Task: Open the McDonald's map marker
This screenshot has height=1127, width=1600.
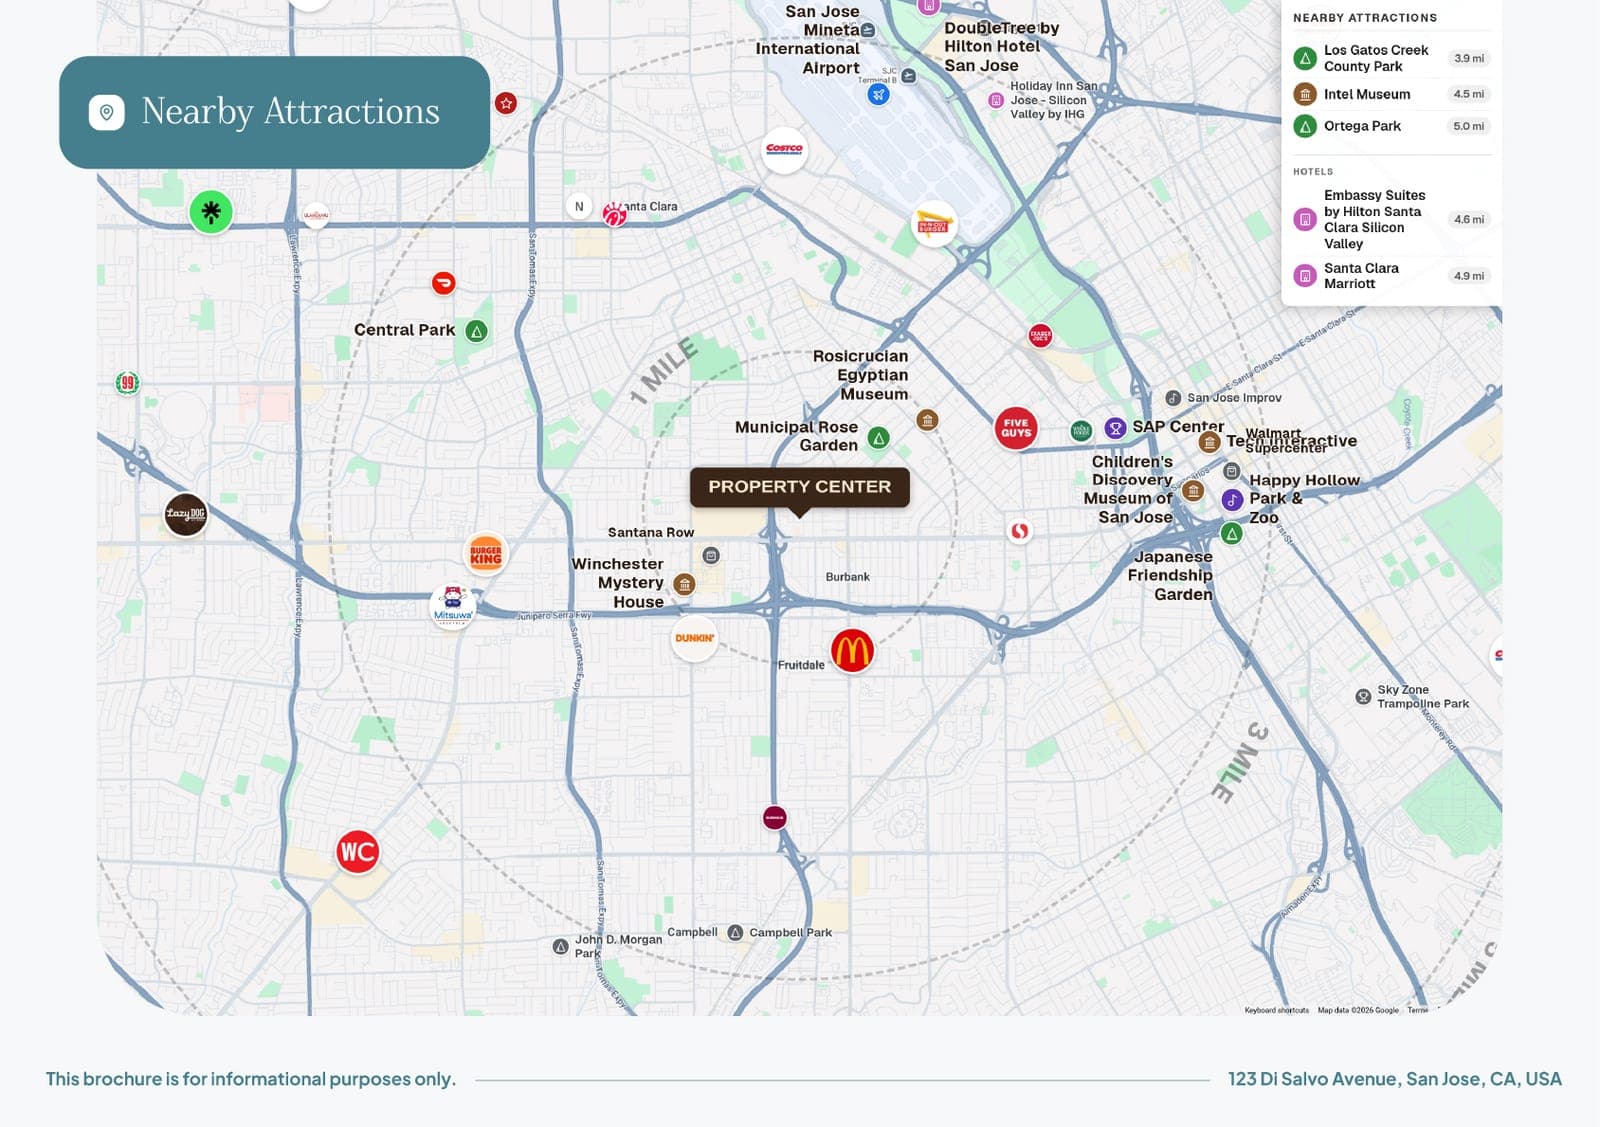Action: (x=852, y=651)
